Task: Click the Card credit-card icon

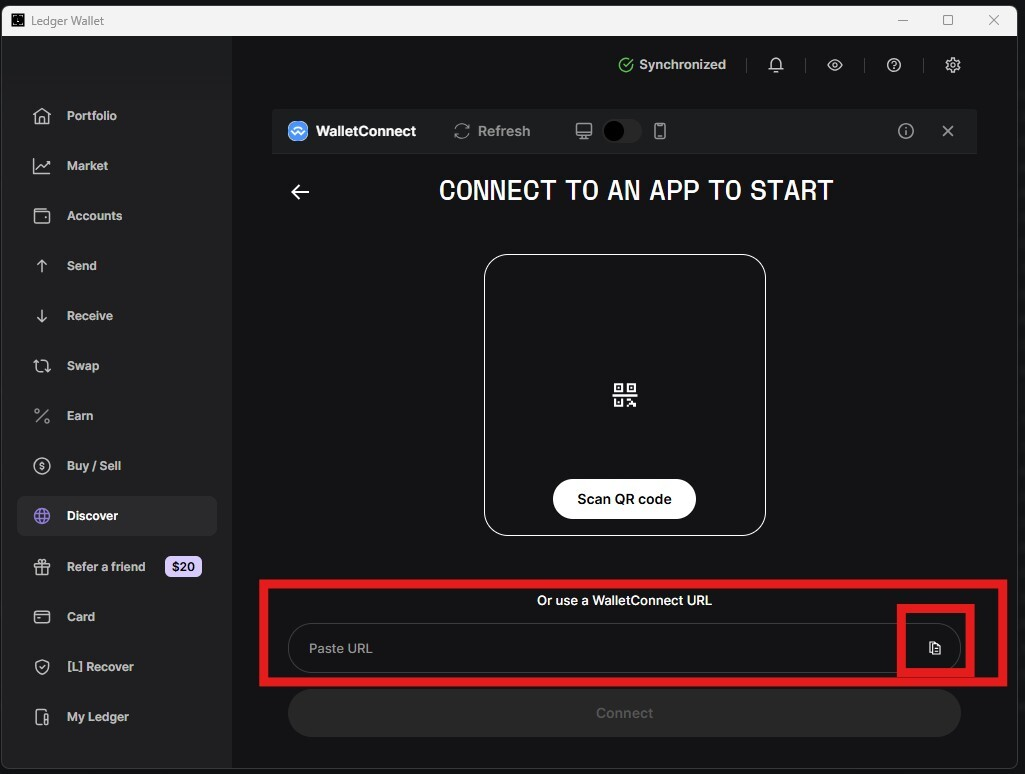Action: 42,617
